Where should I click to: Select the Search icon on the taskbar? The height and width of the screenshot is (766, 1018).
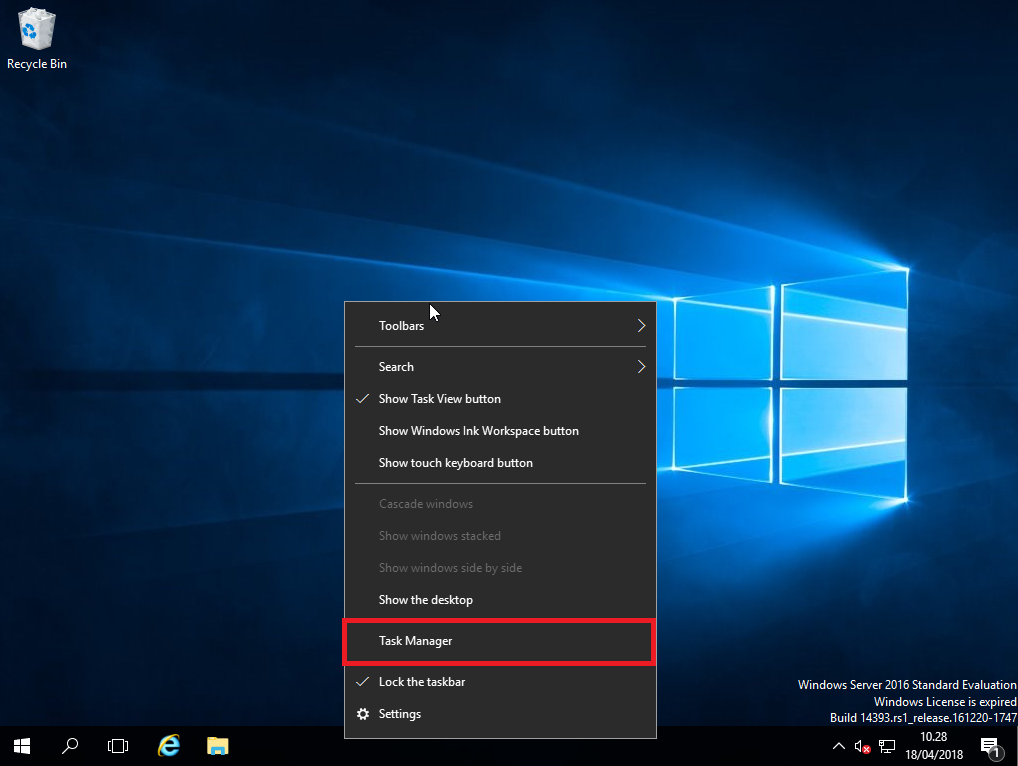(70, 746)
